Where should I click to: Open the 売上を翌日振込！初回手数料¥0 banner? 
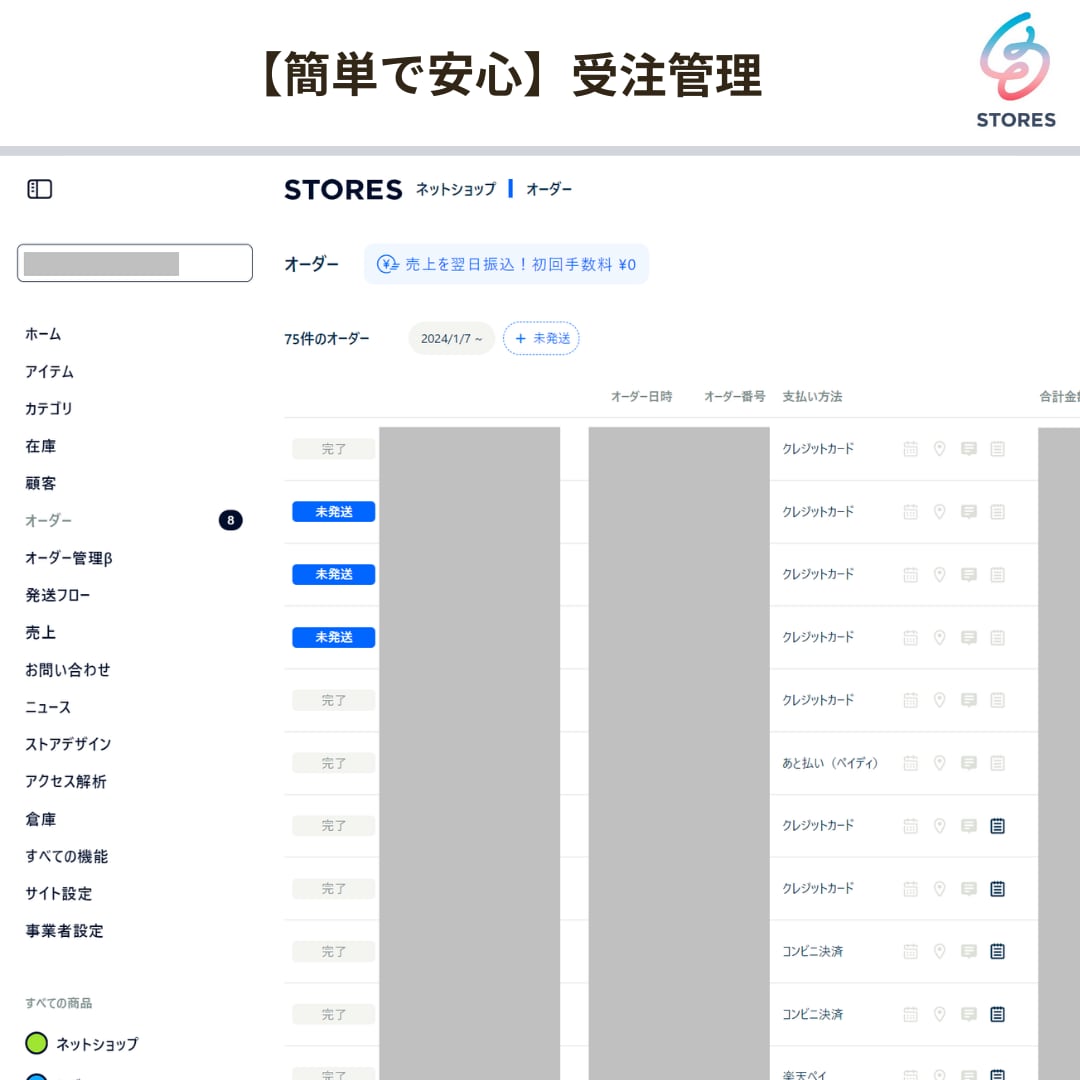click(506, 264)
